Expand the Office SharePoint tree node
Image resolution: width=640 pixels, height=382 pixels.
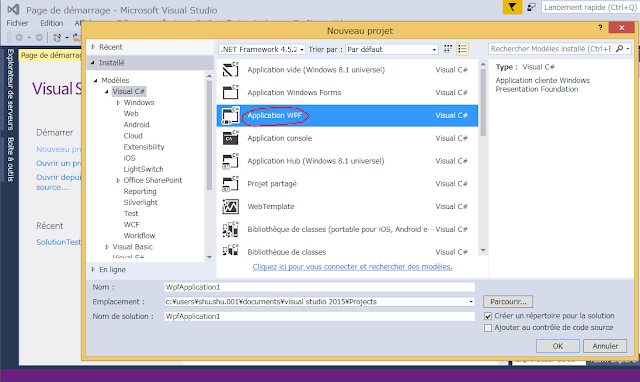click(118, 180)
